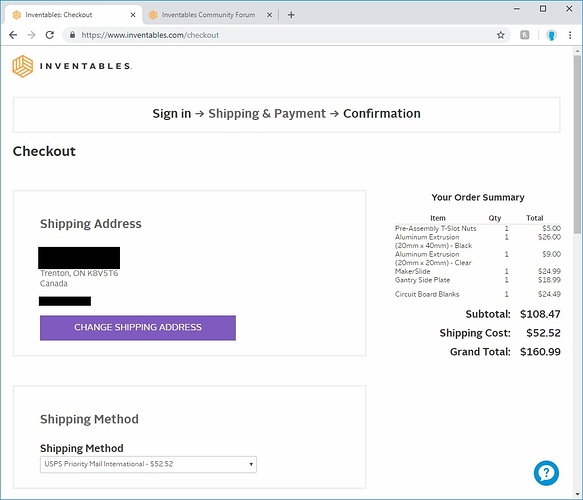Click Trenton, ON K8V5T6 address line
This screenshot has height=500, width=583.
click(79, 273)
